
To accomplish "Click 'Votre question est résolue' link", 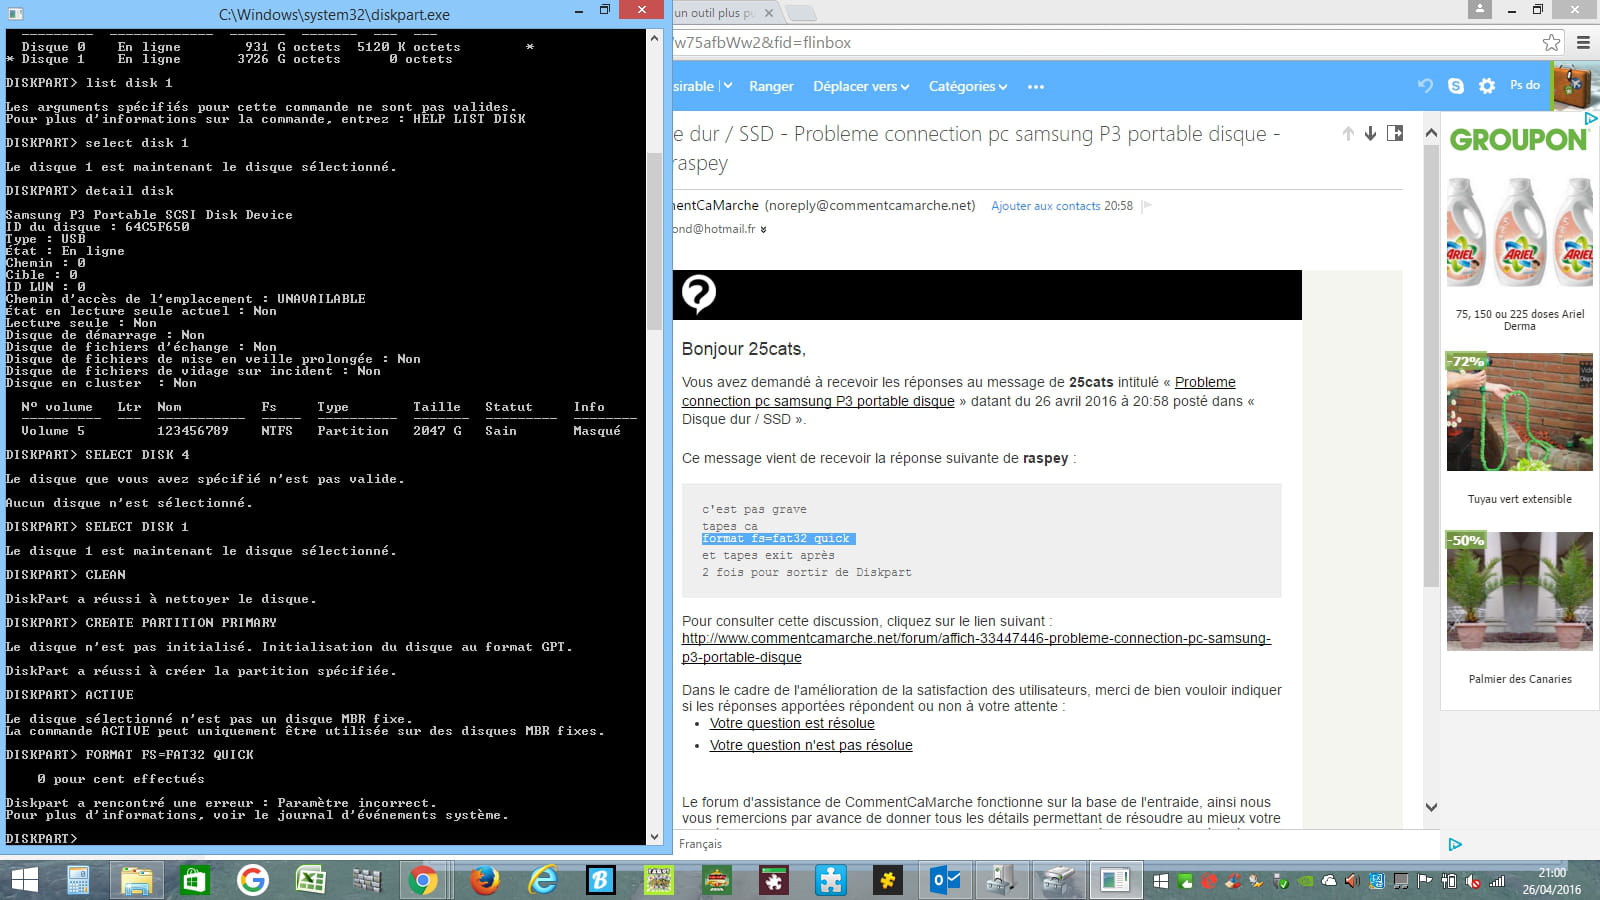I will tap(792, 723).
